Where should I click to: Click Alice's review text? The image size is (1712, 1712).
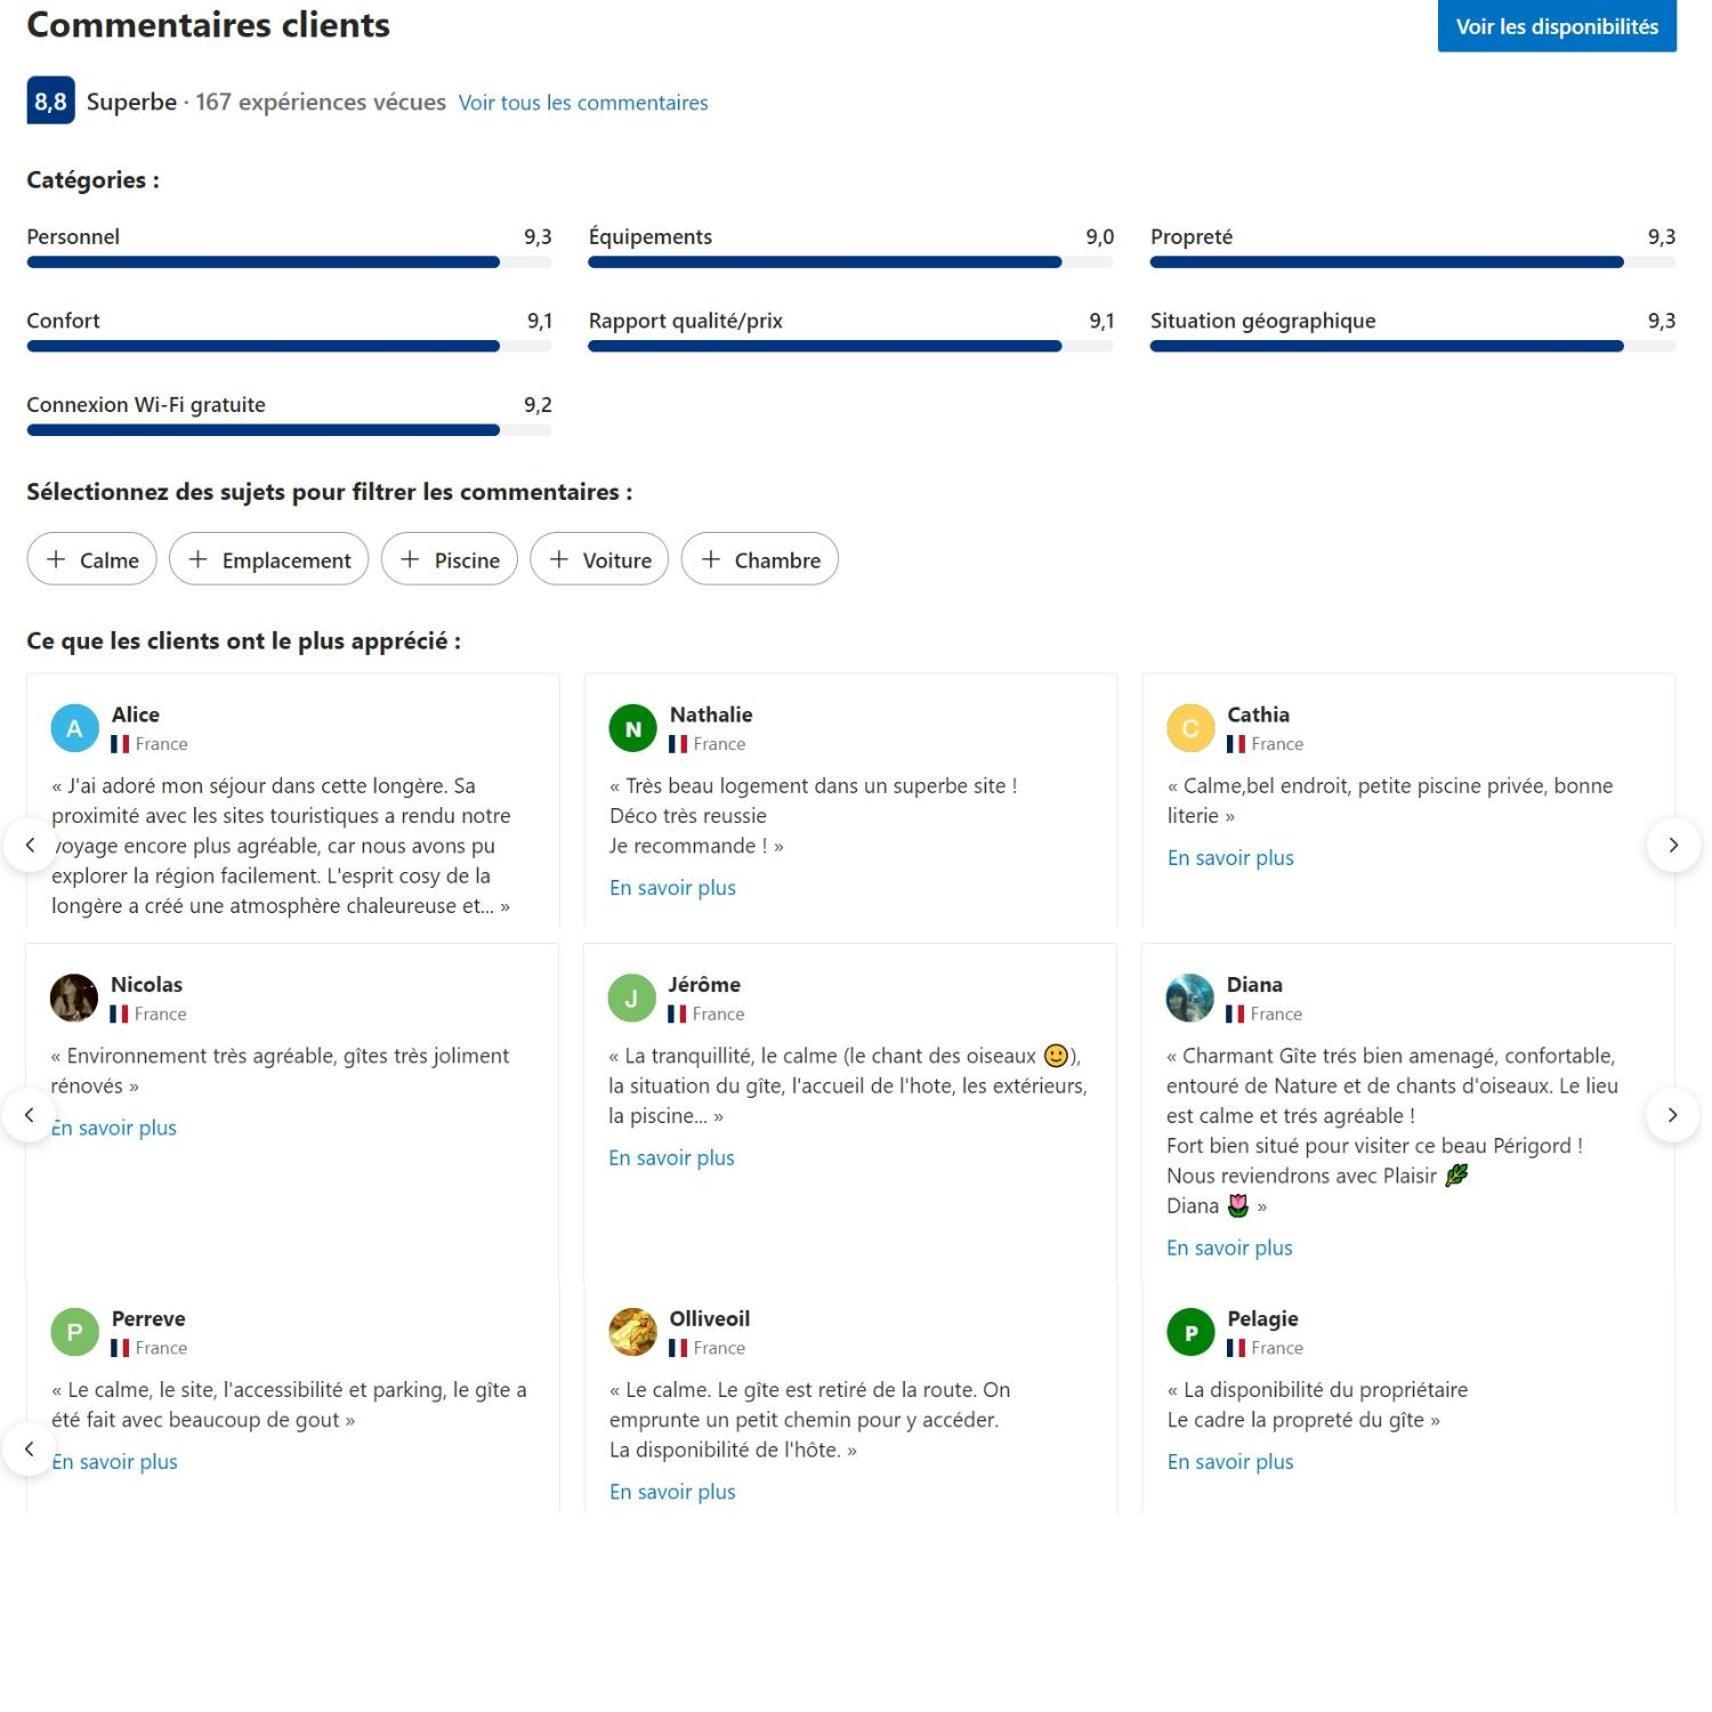coord(281,845)
